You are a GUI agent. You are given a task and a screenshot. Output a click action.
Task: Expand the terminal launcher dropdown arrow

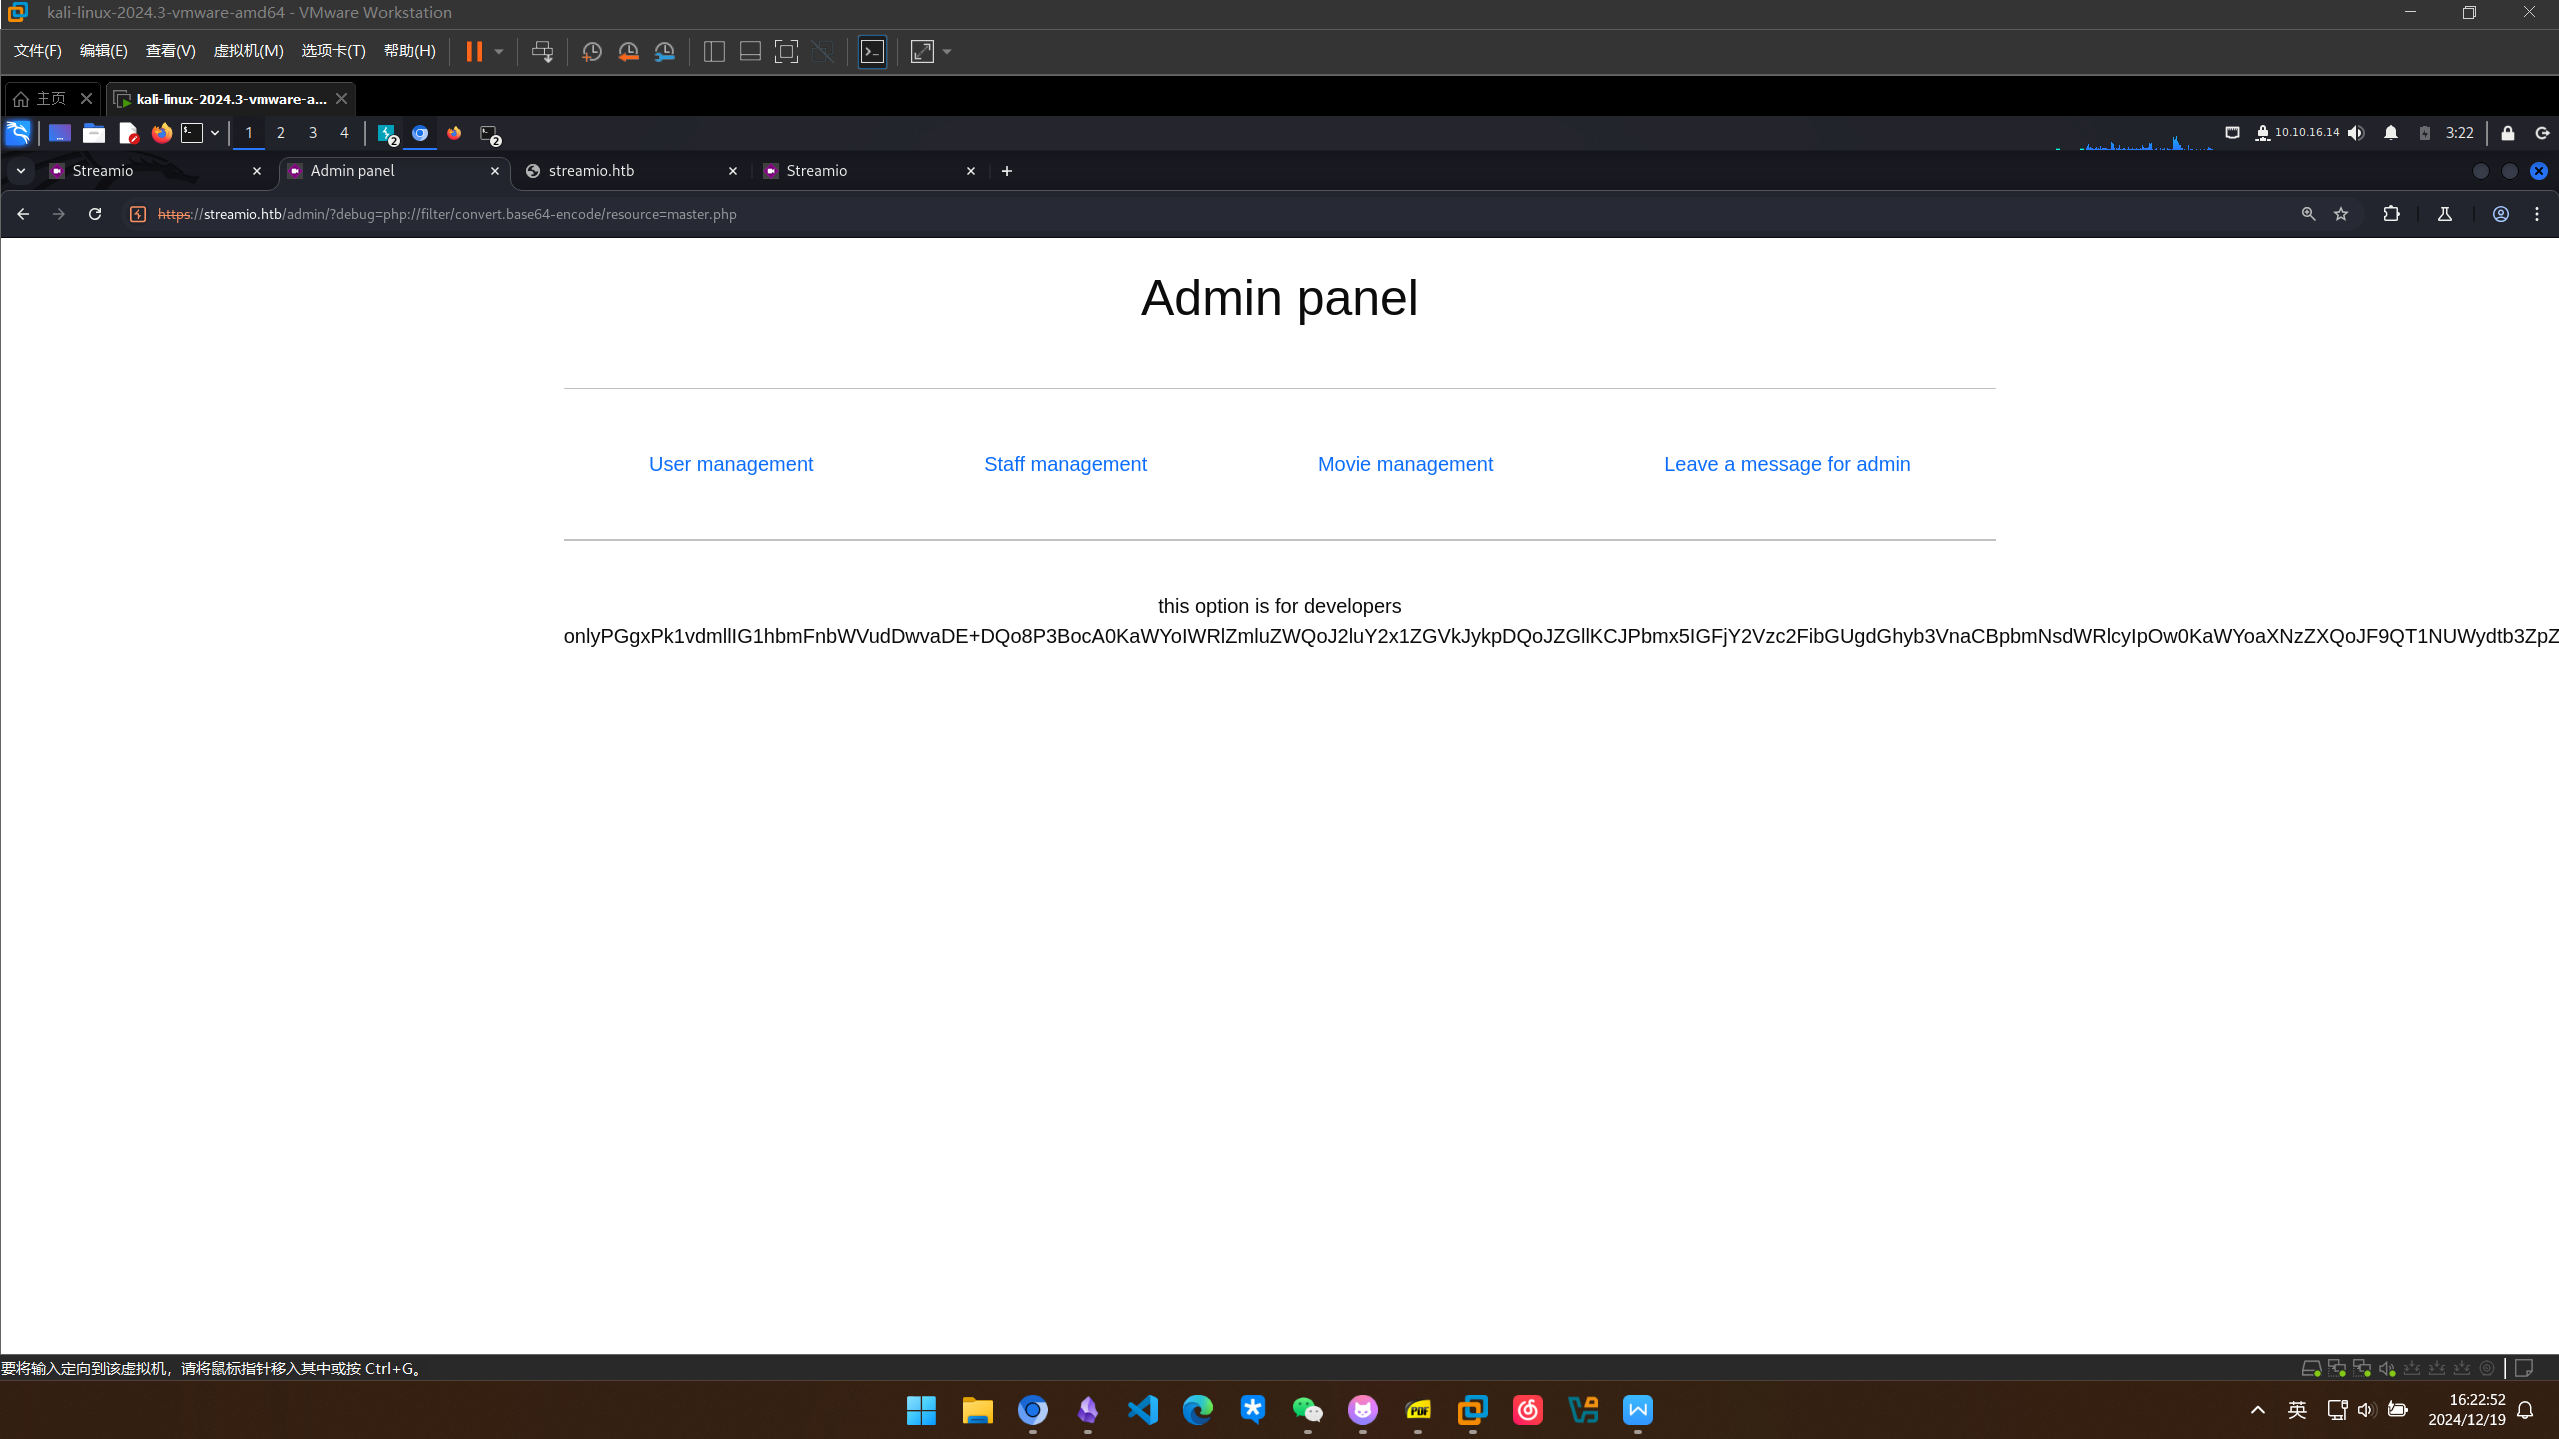pyautogui.click(x=215, y=133)
